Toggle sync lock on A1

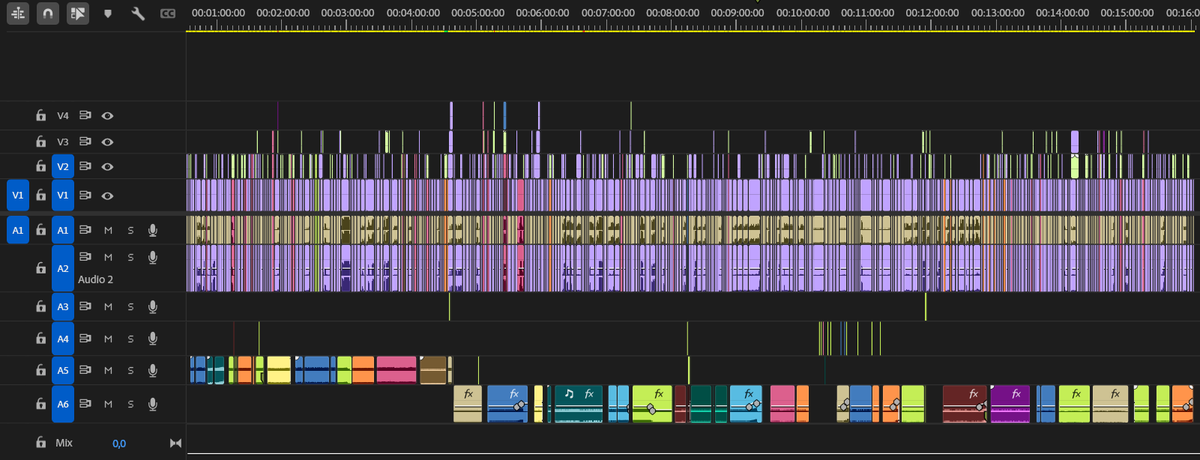(x=86, y=230)
